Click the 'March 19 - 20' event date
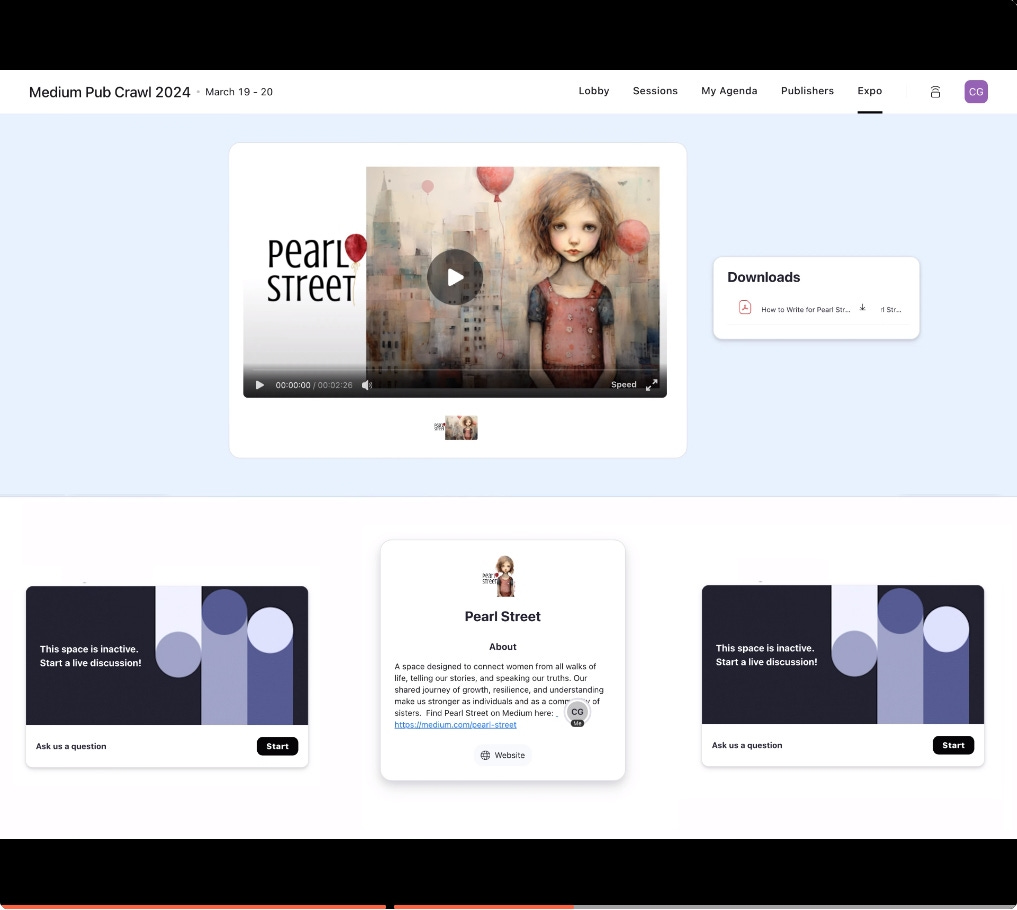 pyautogui.click(x=239, y=92)
